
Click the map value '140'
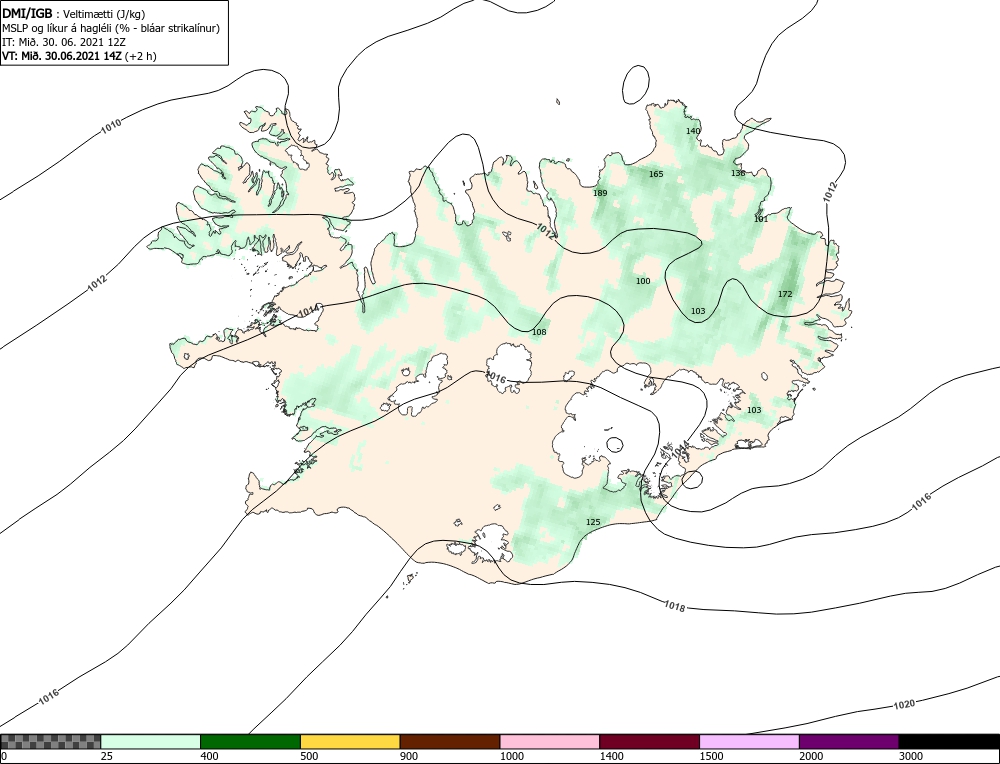pyautogui.click(x=693, y=131)
